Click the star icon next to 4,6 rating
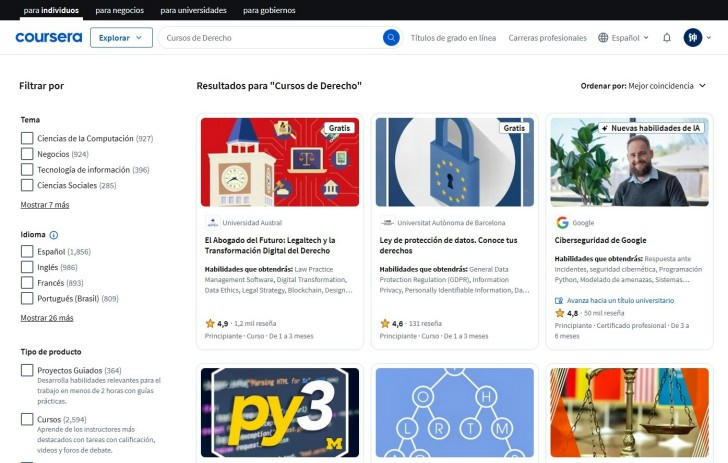Screen dimensions: 728x463 click(x=384, y=323)
